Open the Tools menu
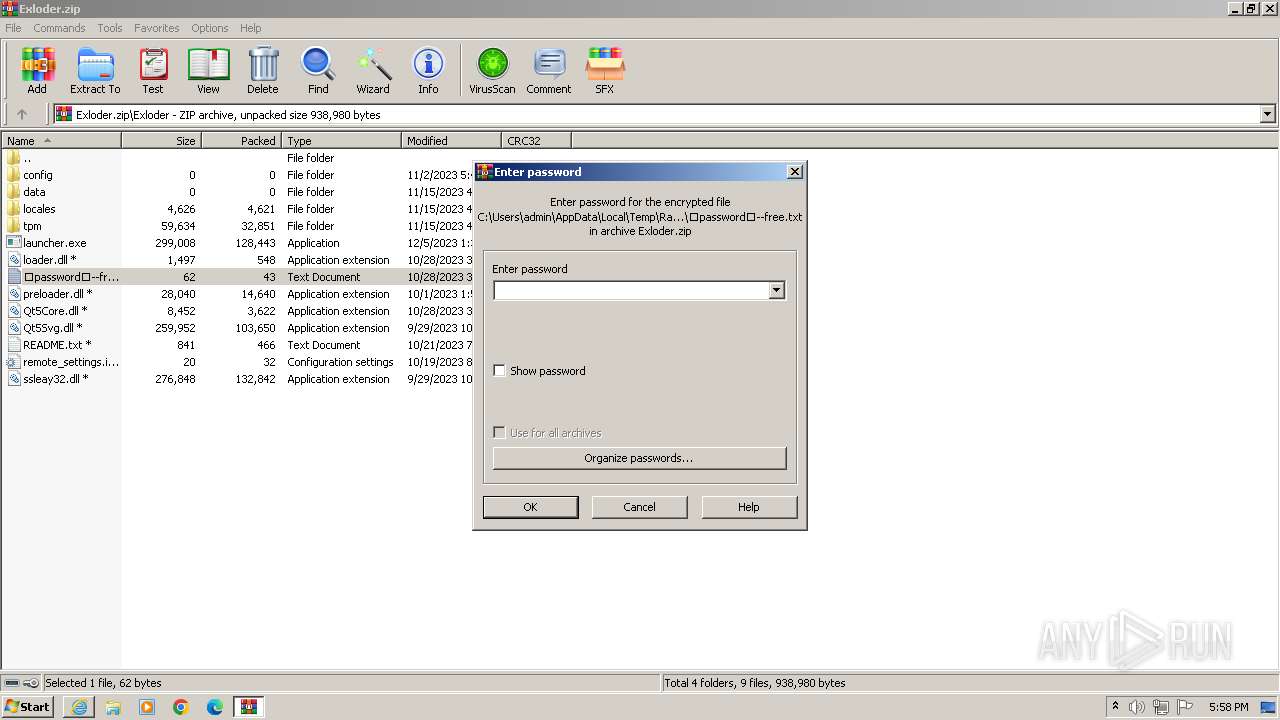The image size is (1280, 720). pos(110,28)
